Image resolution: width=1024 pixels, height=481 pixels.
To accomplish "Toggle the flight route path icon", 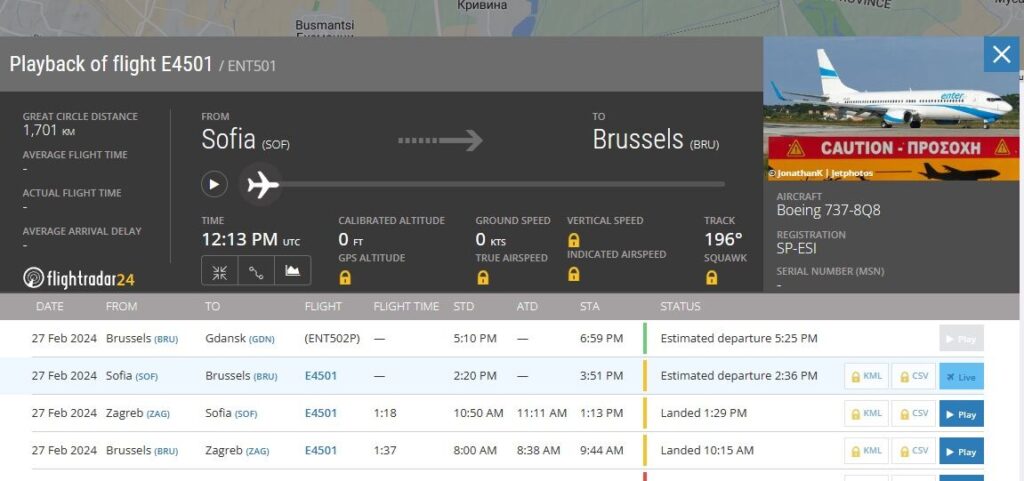I will coord(255,270).
